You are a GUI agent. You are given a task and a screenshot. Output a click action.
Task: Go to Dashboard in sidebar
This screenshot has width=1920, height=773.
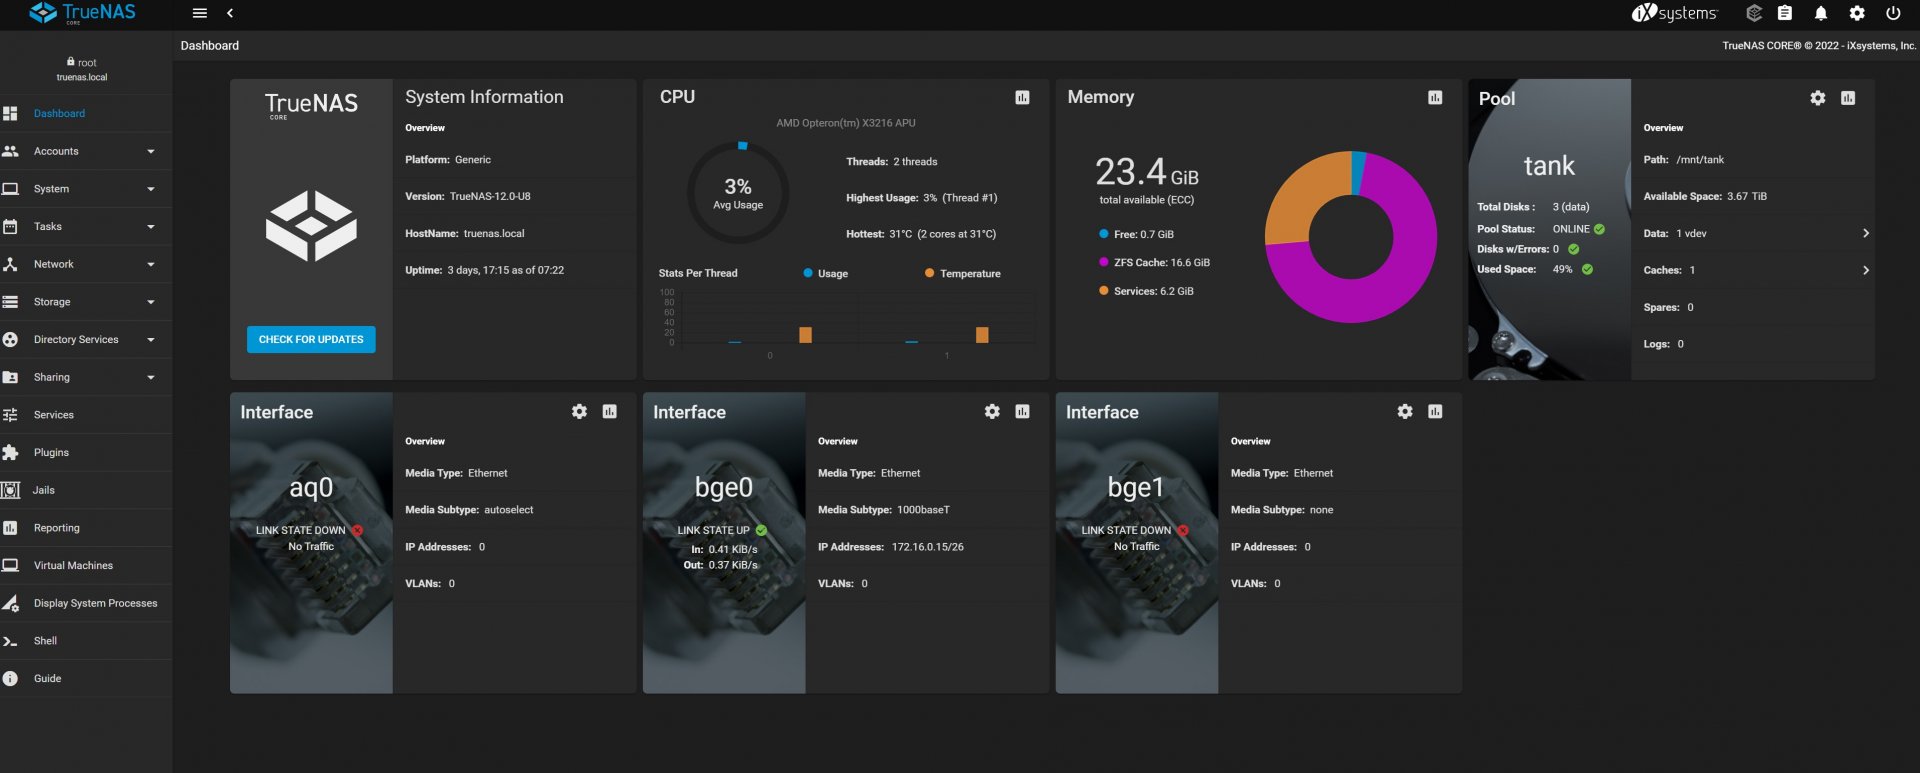tap(86, 114)
